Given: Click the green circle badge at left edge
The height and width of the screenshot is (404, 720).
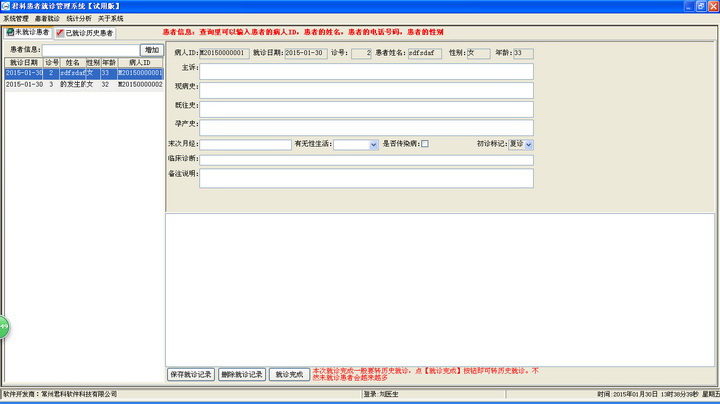Looking at the screenshot, I should [4, 327].
